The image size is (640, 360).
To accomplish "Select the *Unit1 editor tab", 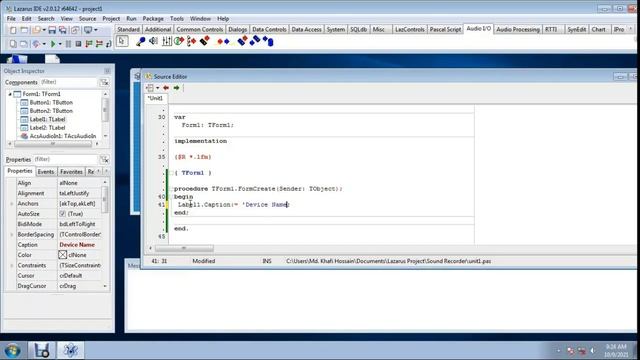I will click(x=155, y=98).
